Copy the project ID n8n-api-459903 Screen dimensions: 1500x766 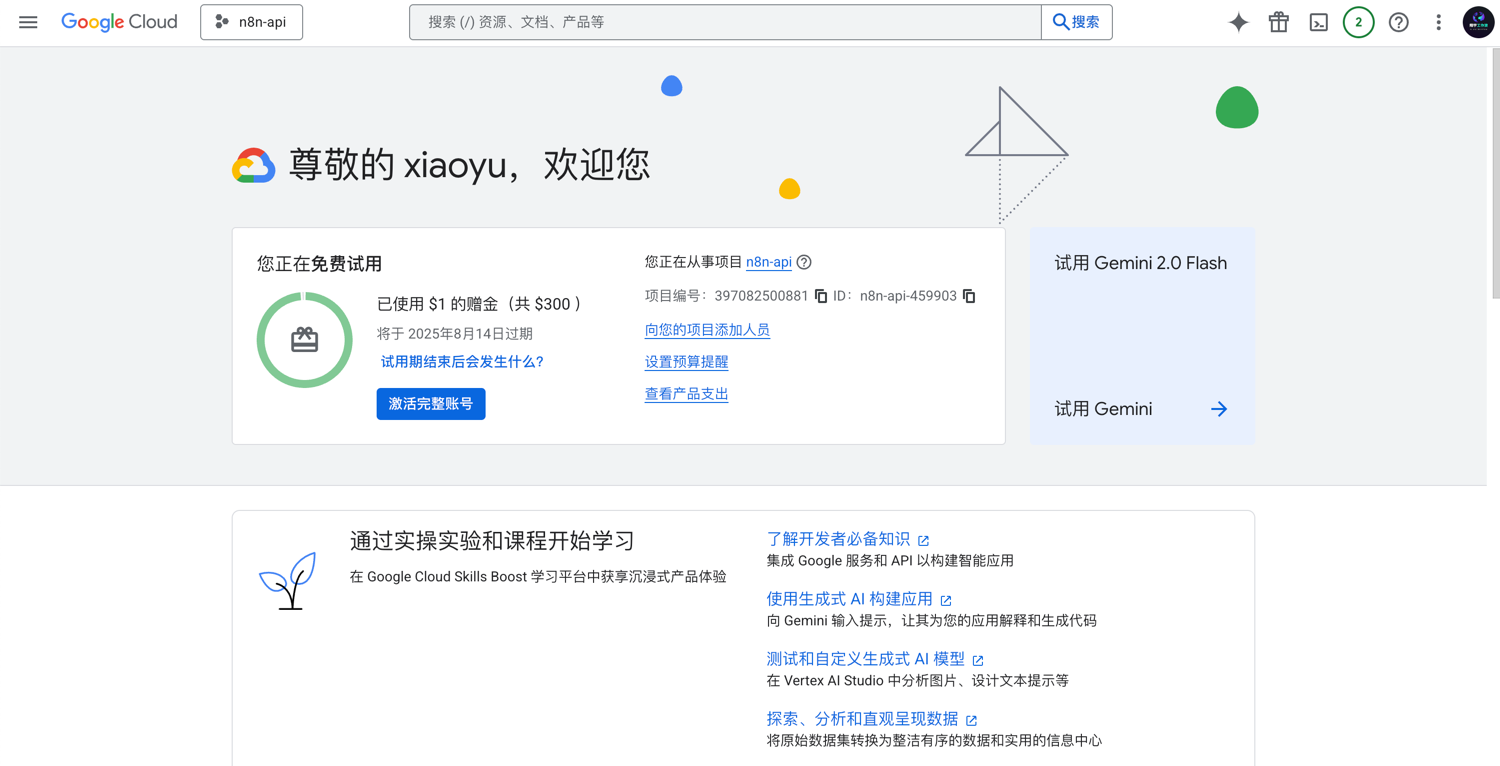pos(968,296)
